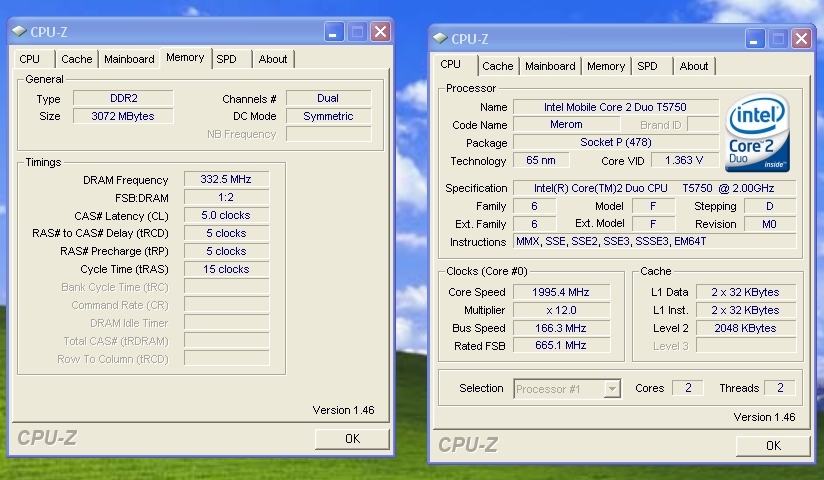
Task: Click OK button in right CPU window
Action: (x=773, y=446)
